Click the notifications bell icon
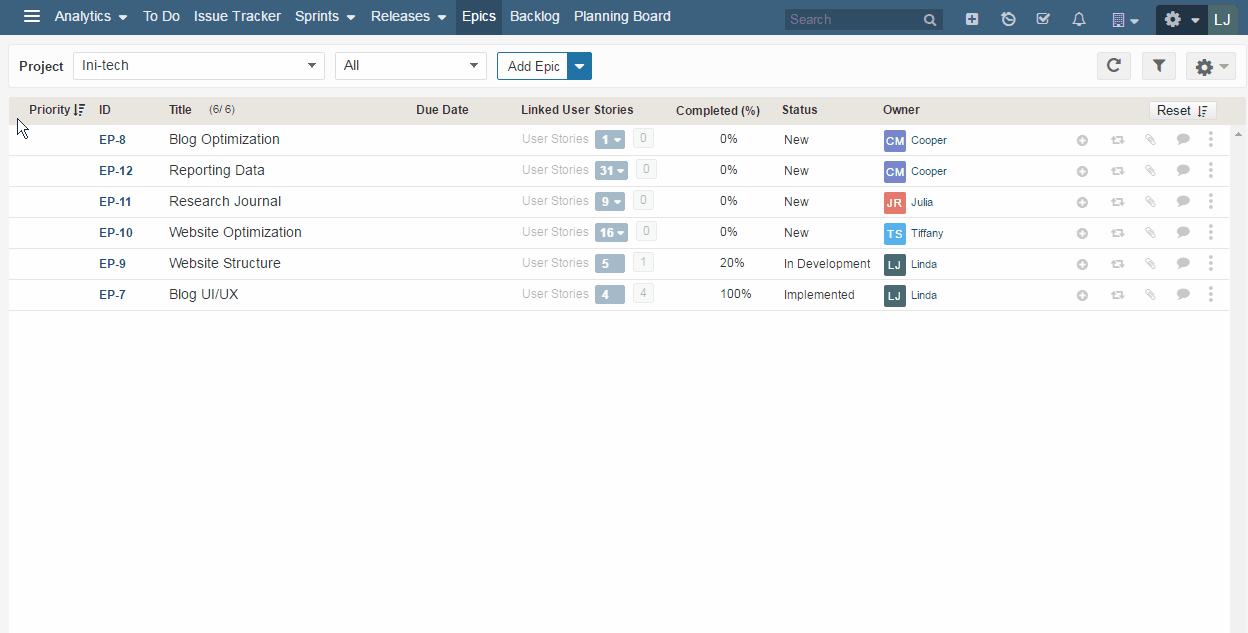1248x633 pixels. [1079, 19]
